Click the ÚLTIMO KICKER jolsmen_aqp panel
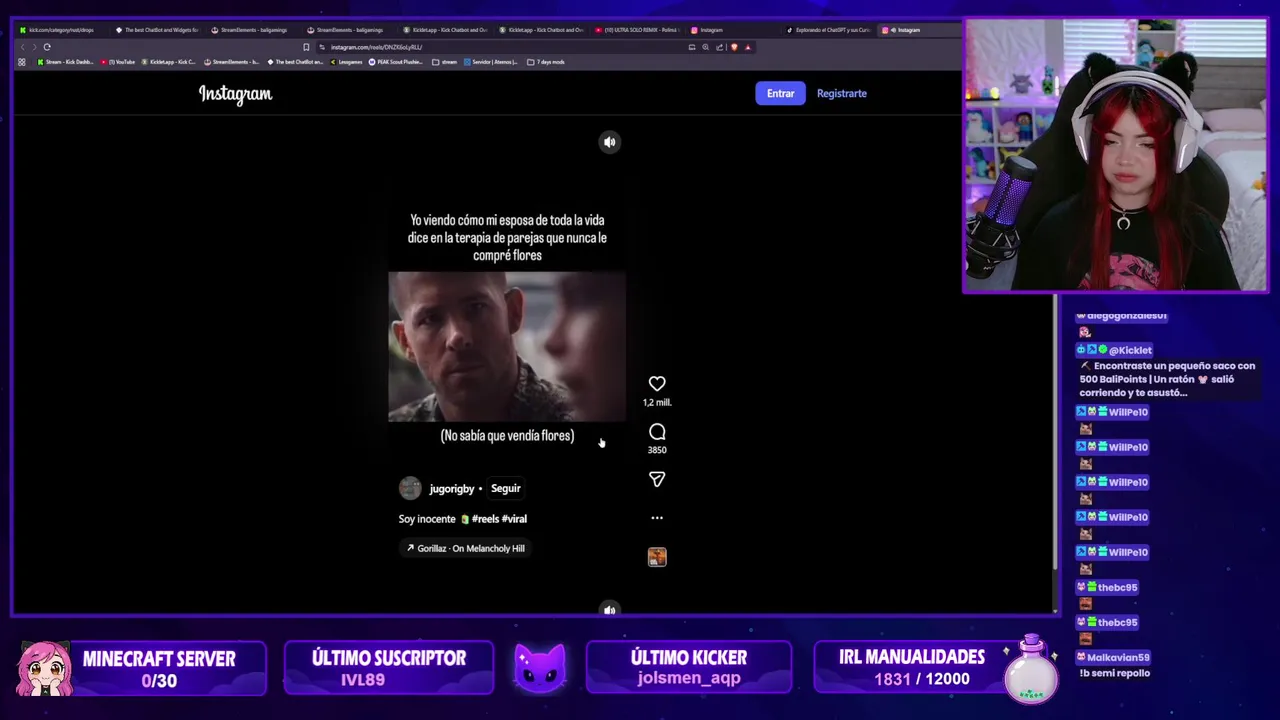This screenshot has height=720, width=1280. pos(689,668)
